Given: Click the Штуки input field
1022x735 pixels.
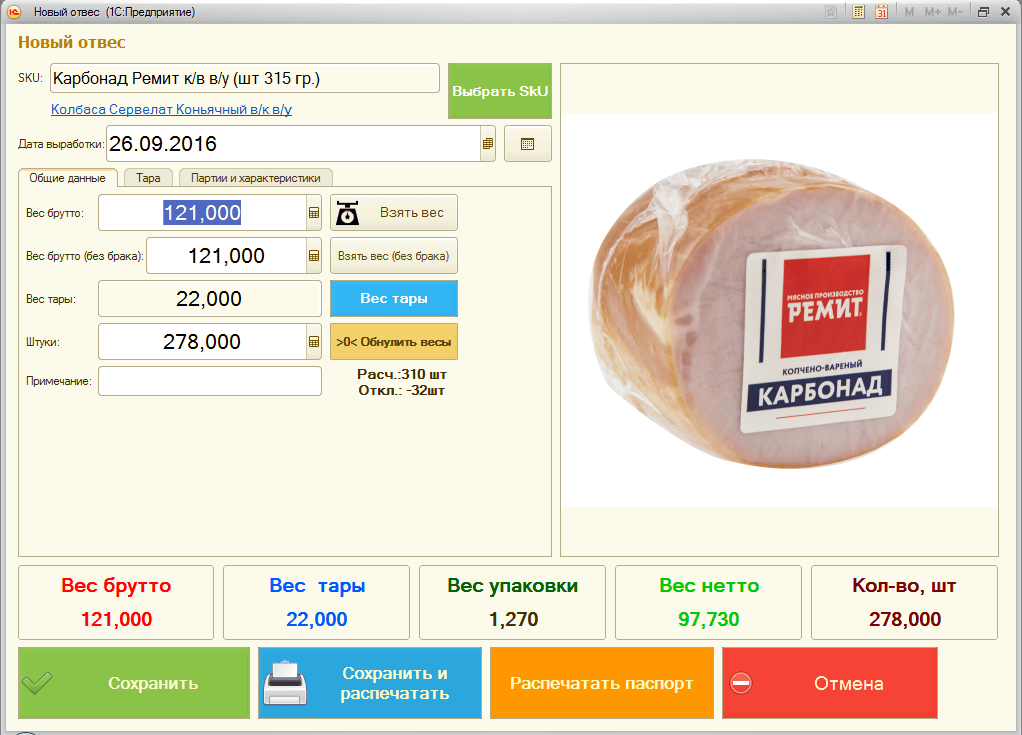Looking at the screenshot, I should 202,341.
